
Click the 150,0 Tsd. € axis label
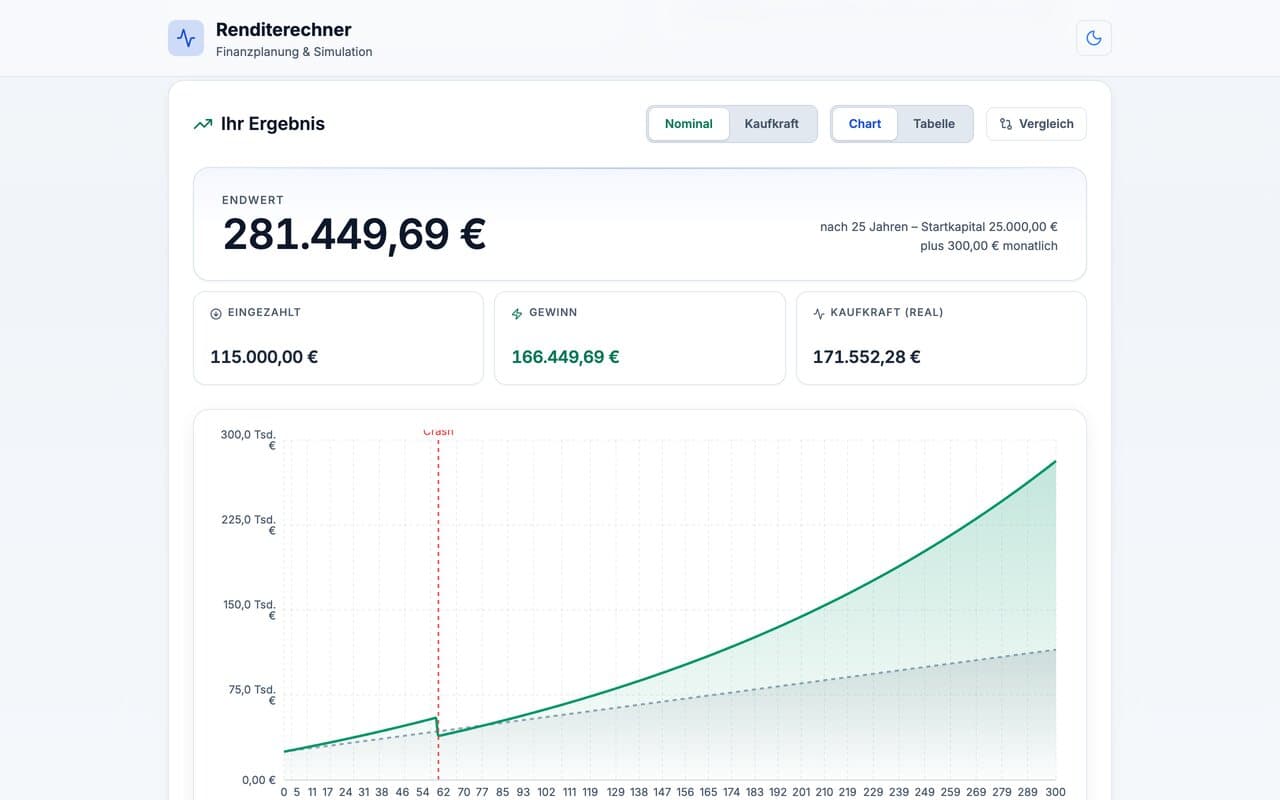click(x=249, y=610)
